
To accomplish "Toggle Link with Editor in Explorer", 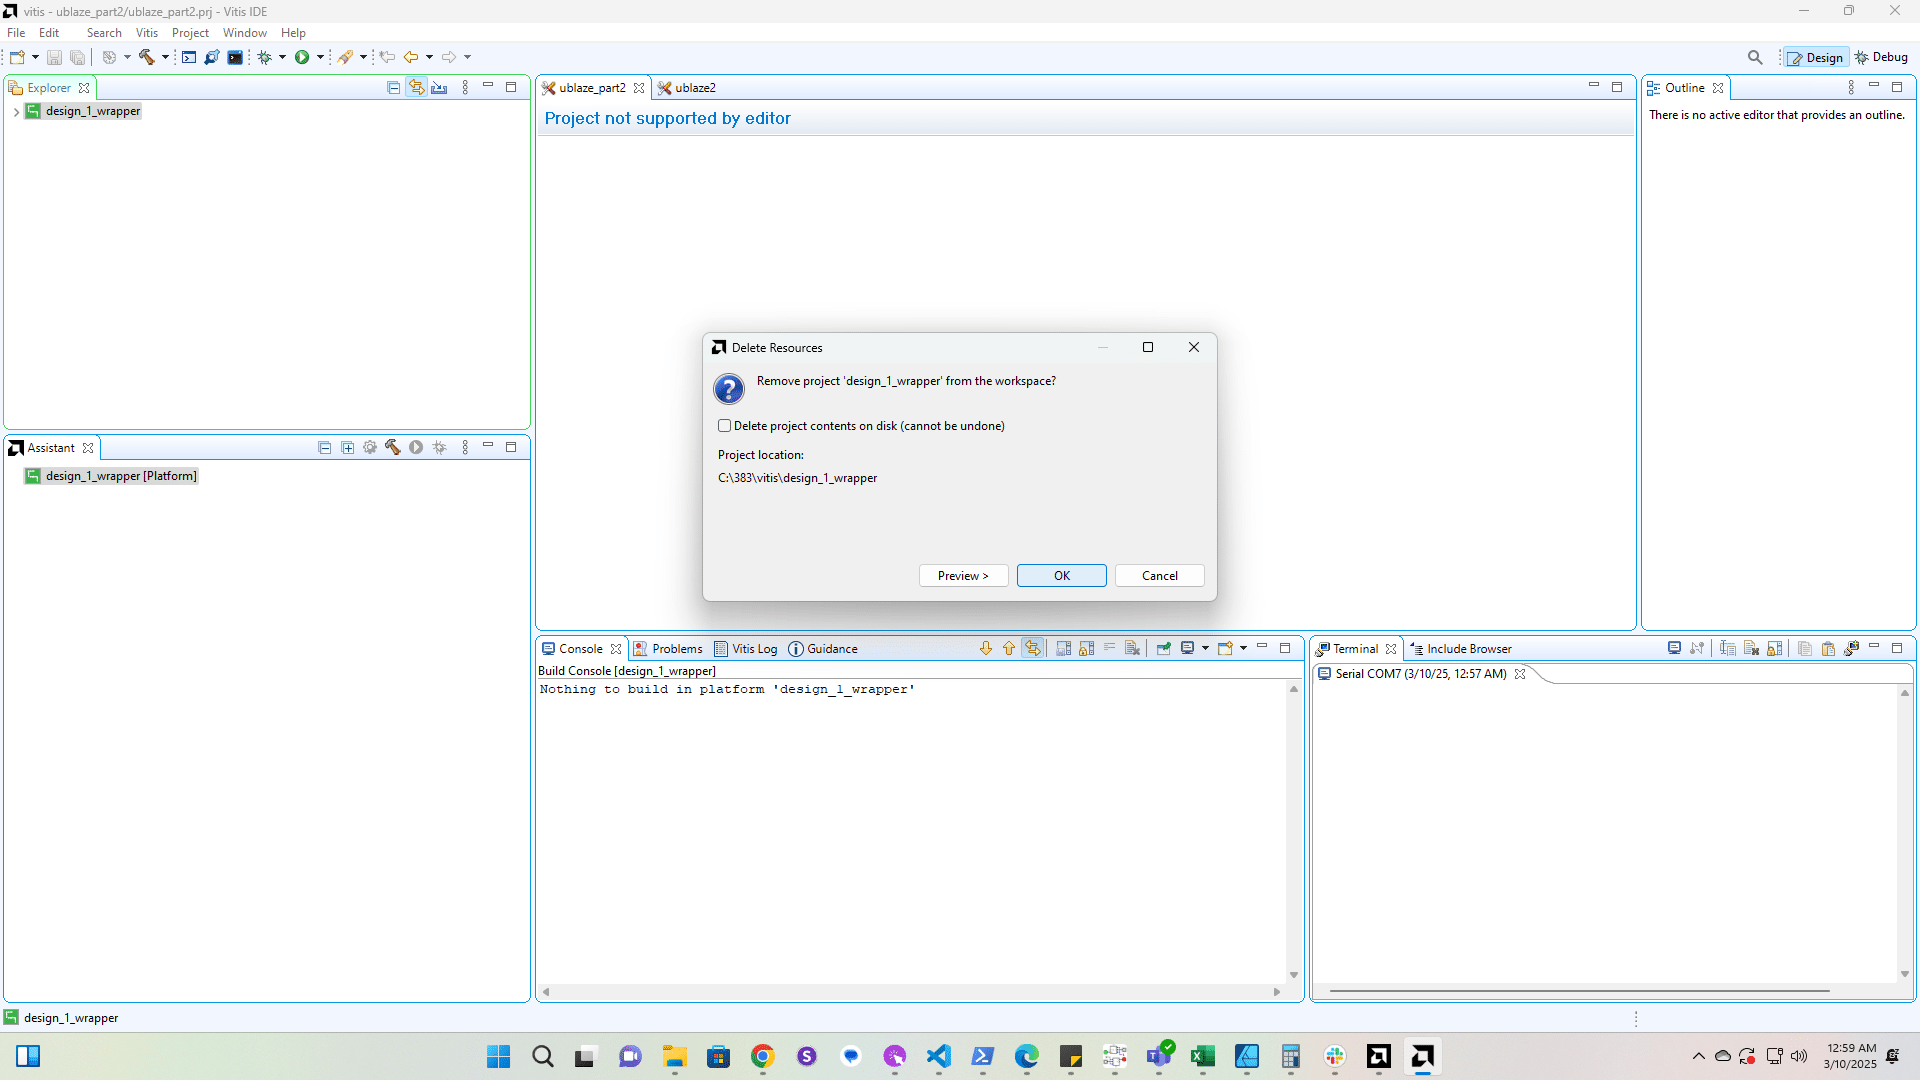I will pyautogui.click(x=416, y=88).
